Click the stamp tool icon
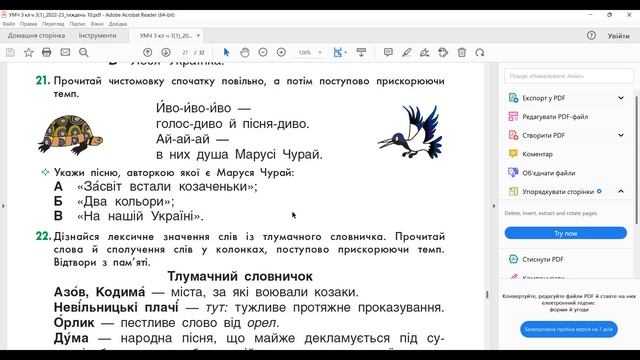This screenshot has width=640, height=360. pos(443,52)
